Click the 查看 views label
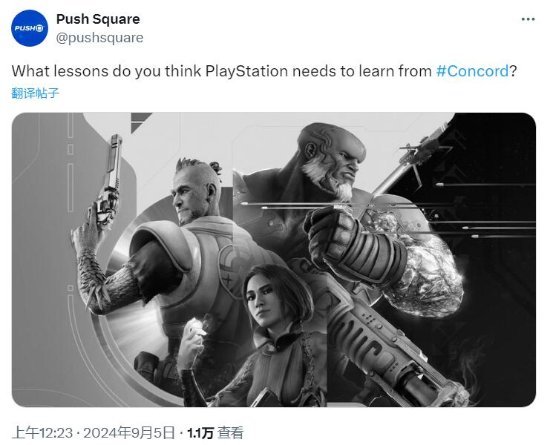The width and height of the screenshot is (550, 445). pos(230,433)
